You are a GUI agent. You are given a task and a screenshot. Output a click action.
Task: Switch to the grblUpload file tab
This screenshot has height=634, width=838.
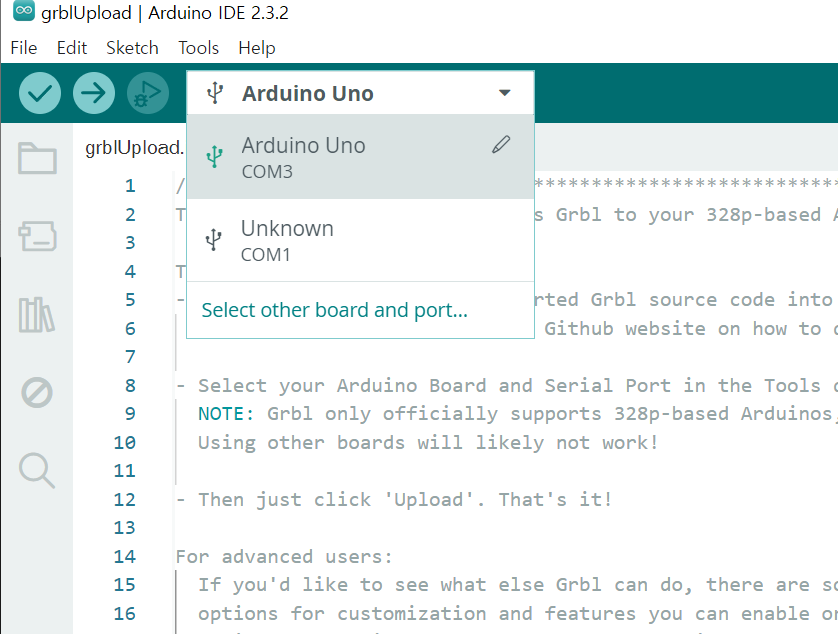[135, 148]
